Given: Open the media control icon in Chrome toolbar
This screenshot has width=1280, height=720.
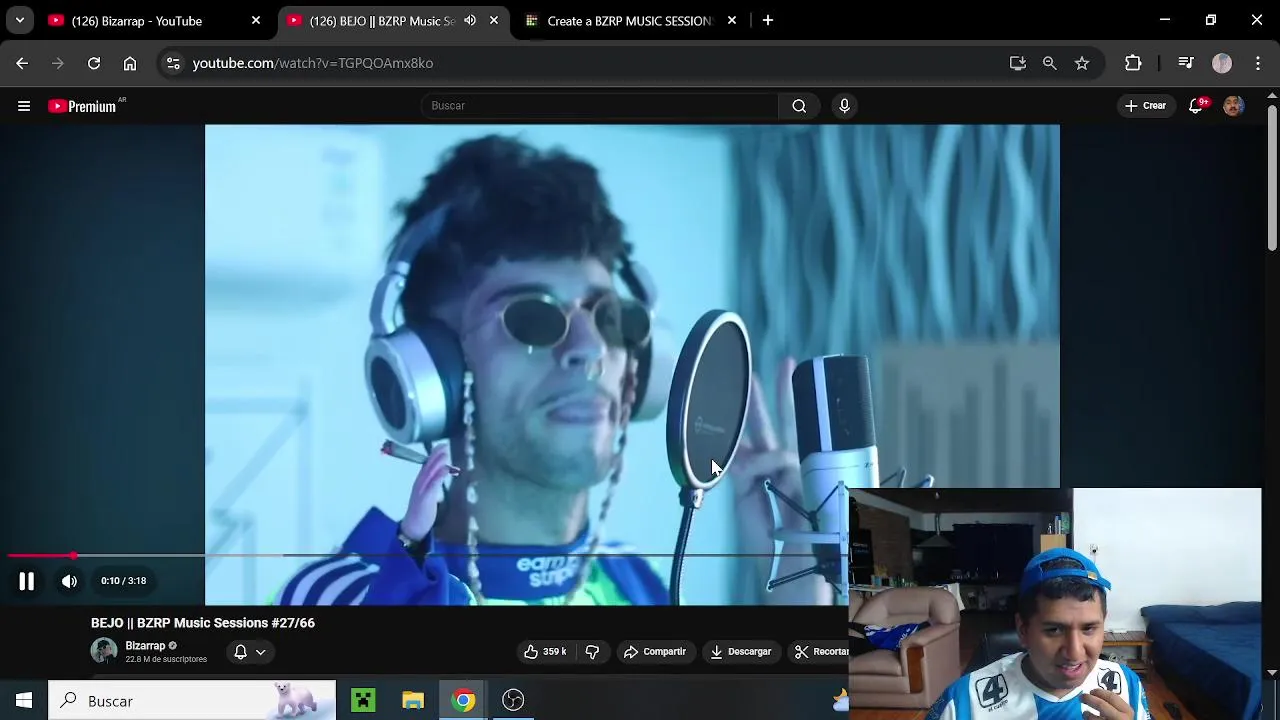Looking at the screenshot, I should click(x=1186, y=63).
